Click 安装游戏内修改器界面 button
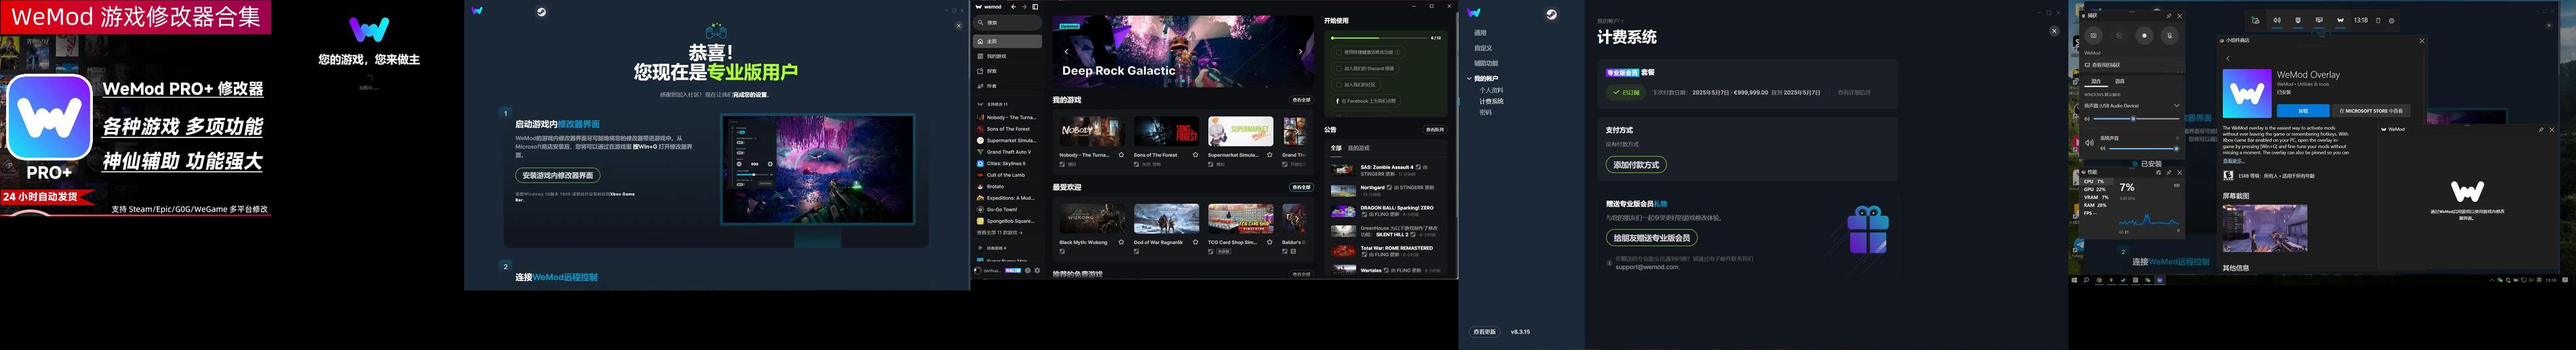The image size is (2576, 350). tap(557, 175)
